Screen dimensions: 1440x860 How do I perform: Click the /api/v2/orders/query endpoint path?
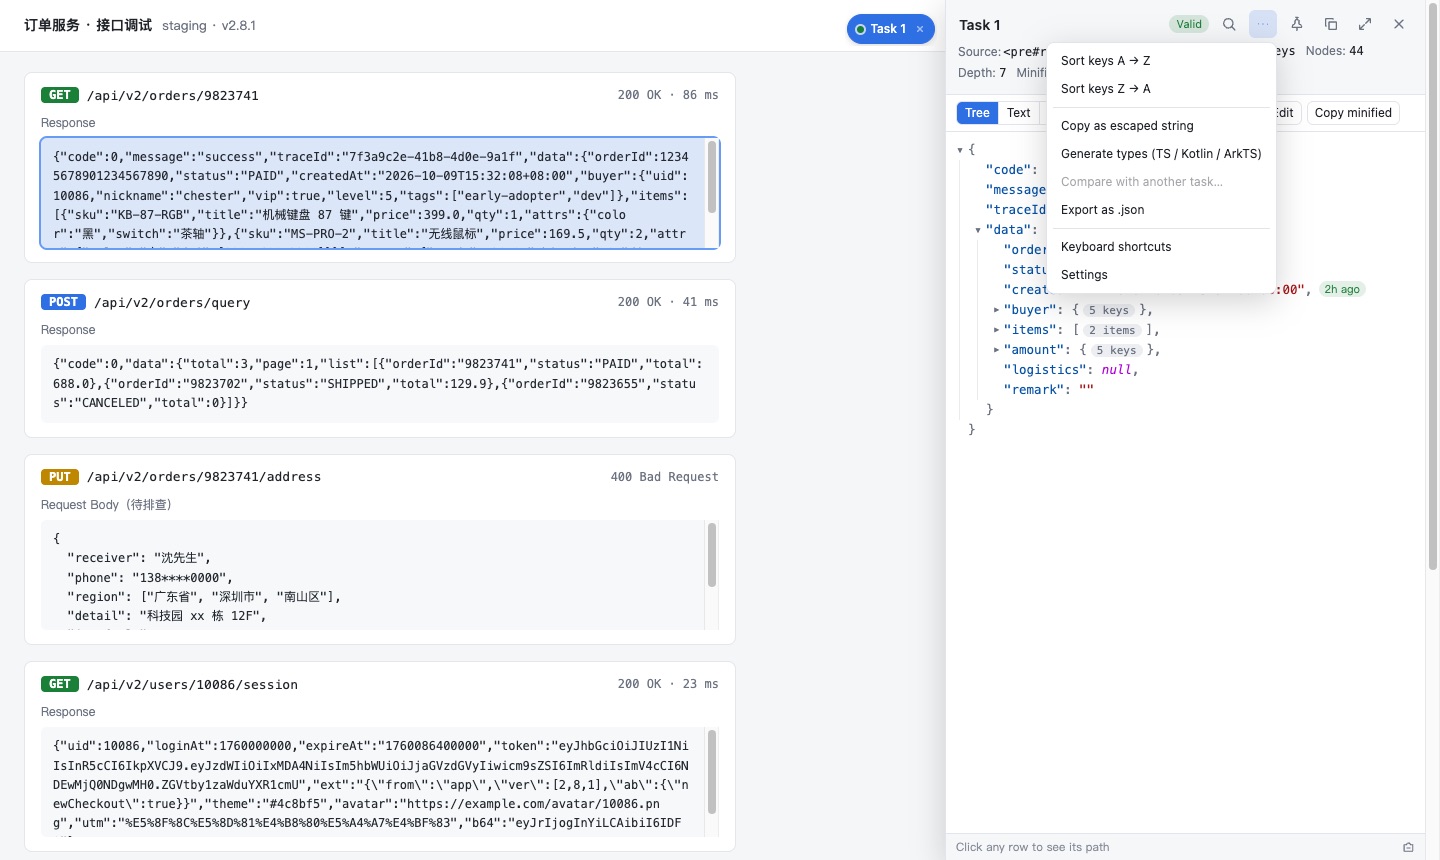172,303
